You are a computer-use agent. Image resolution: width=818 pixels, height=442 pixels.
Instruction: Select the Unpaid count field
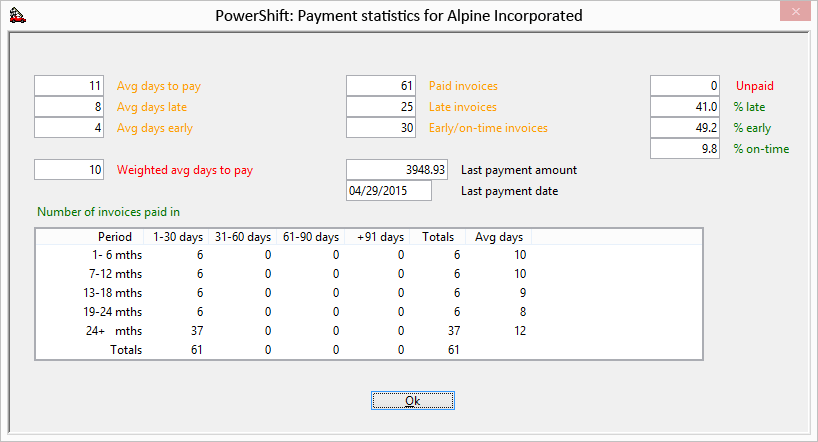pyautogui.click(x=685, y=86)
